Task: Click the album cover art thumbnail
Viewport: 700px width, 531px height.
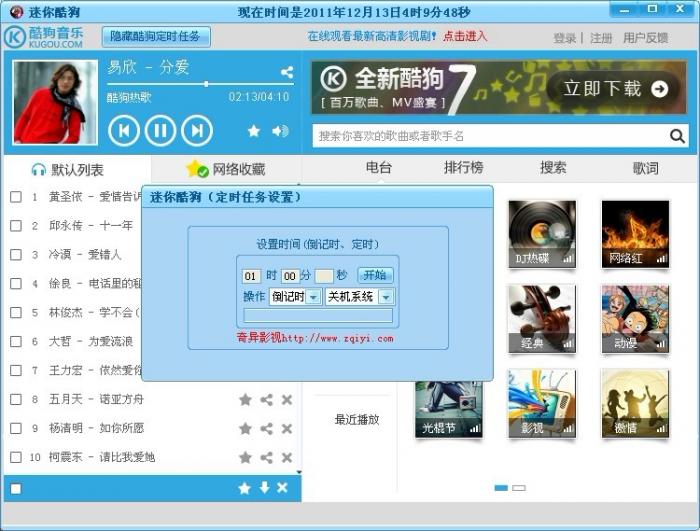Action: coord(55,102)
